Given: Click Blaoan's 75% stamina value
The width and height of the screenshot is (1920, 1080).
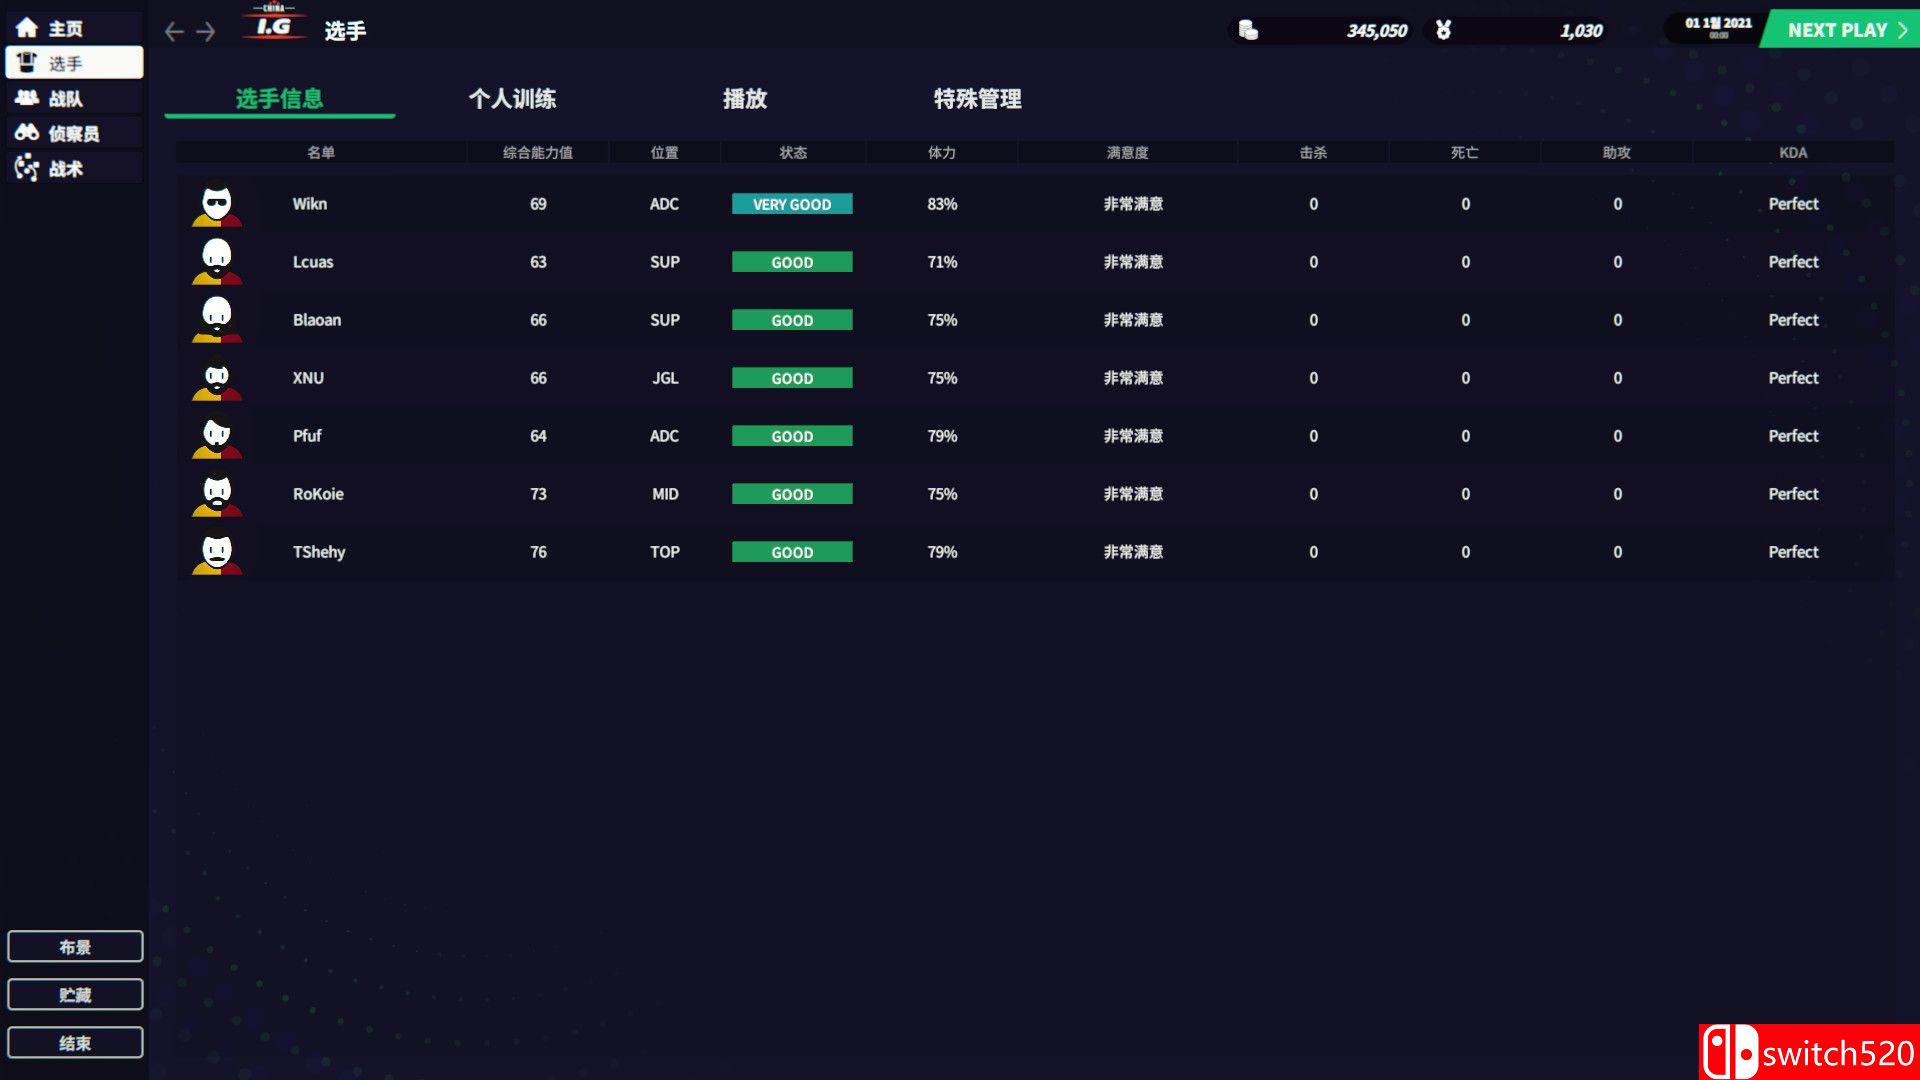Looking at the screenshot, I should point(941,319).
